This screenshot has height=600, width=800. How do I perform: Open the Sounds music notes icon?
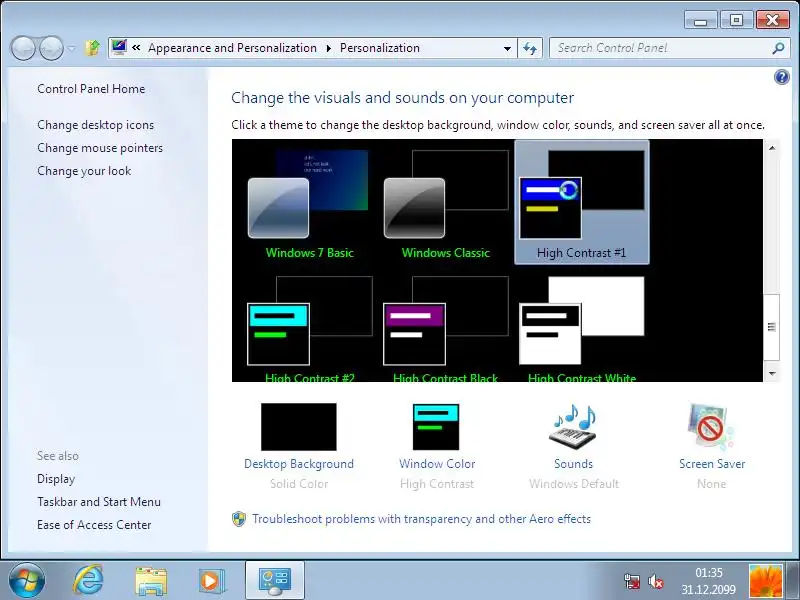[573, 427]
